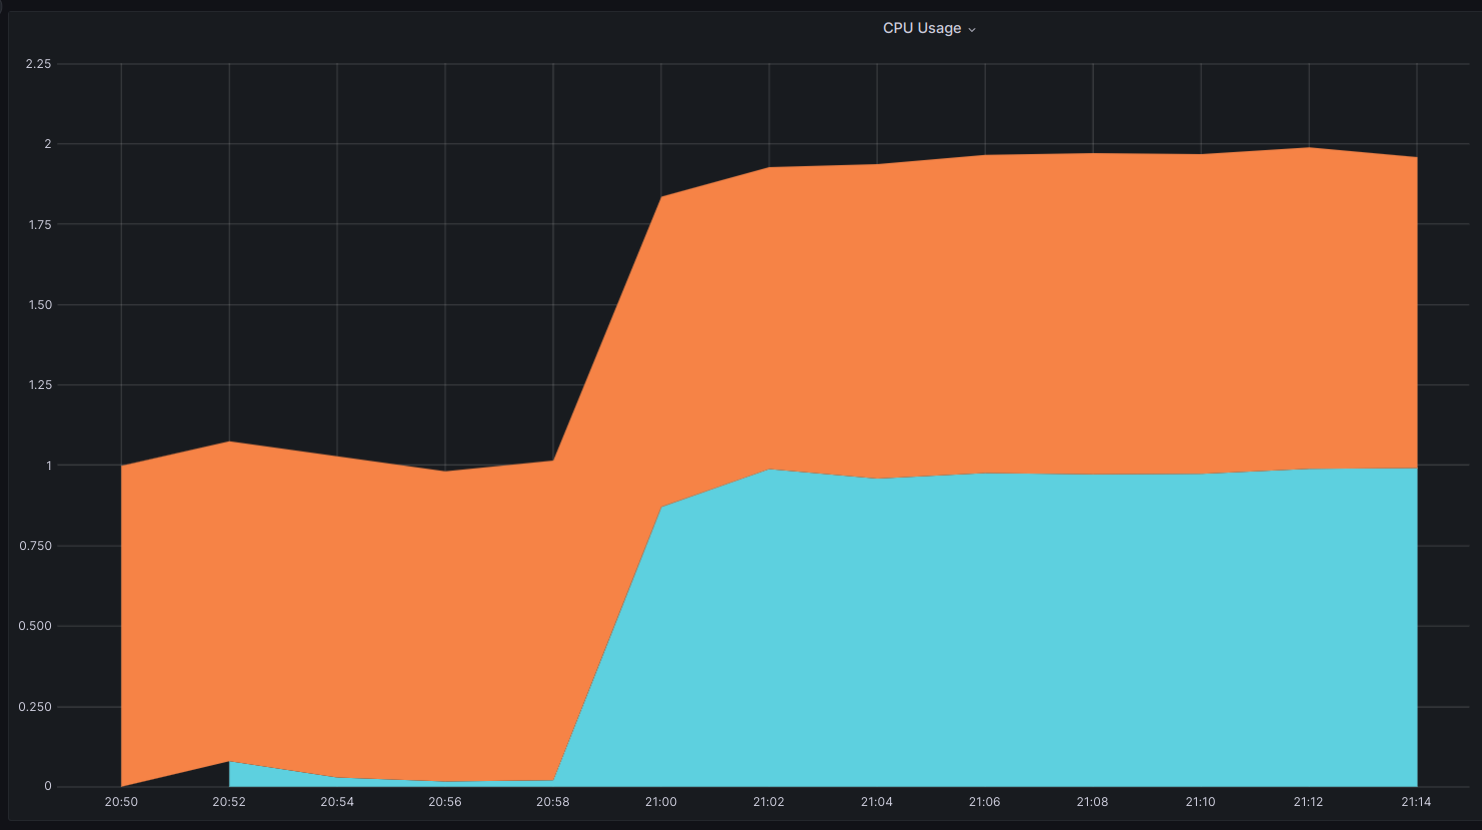Click the 21:08 time axis label
Viewport: 1482px width, 830px height.
tap(1093, 802)
